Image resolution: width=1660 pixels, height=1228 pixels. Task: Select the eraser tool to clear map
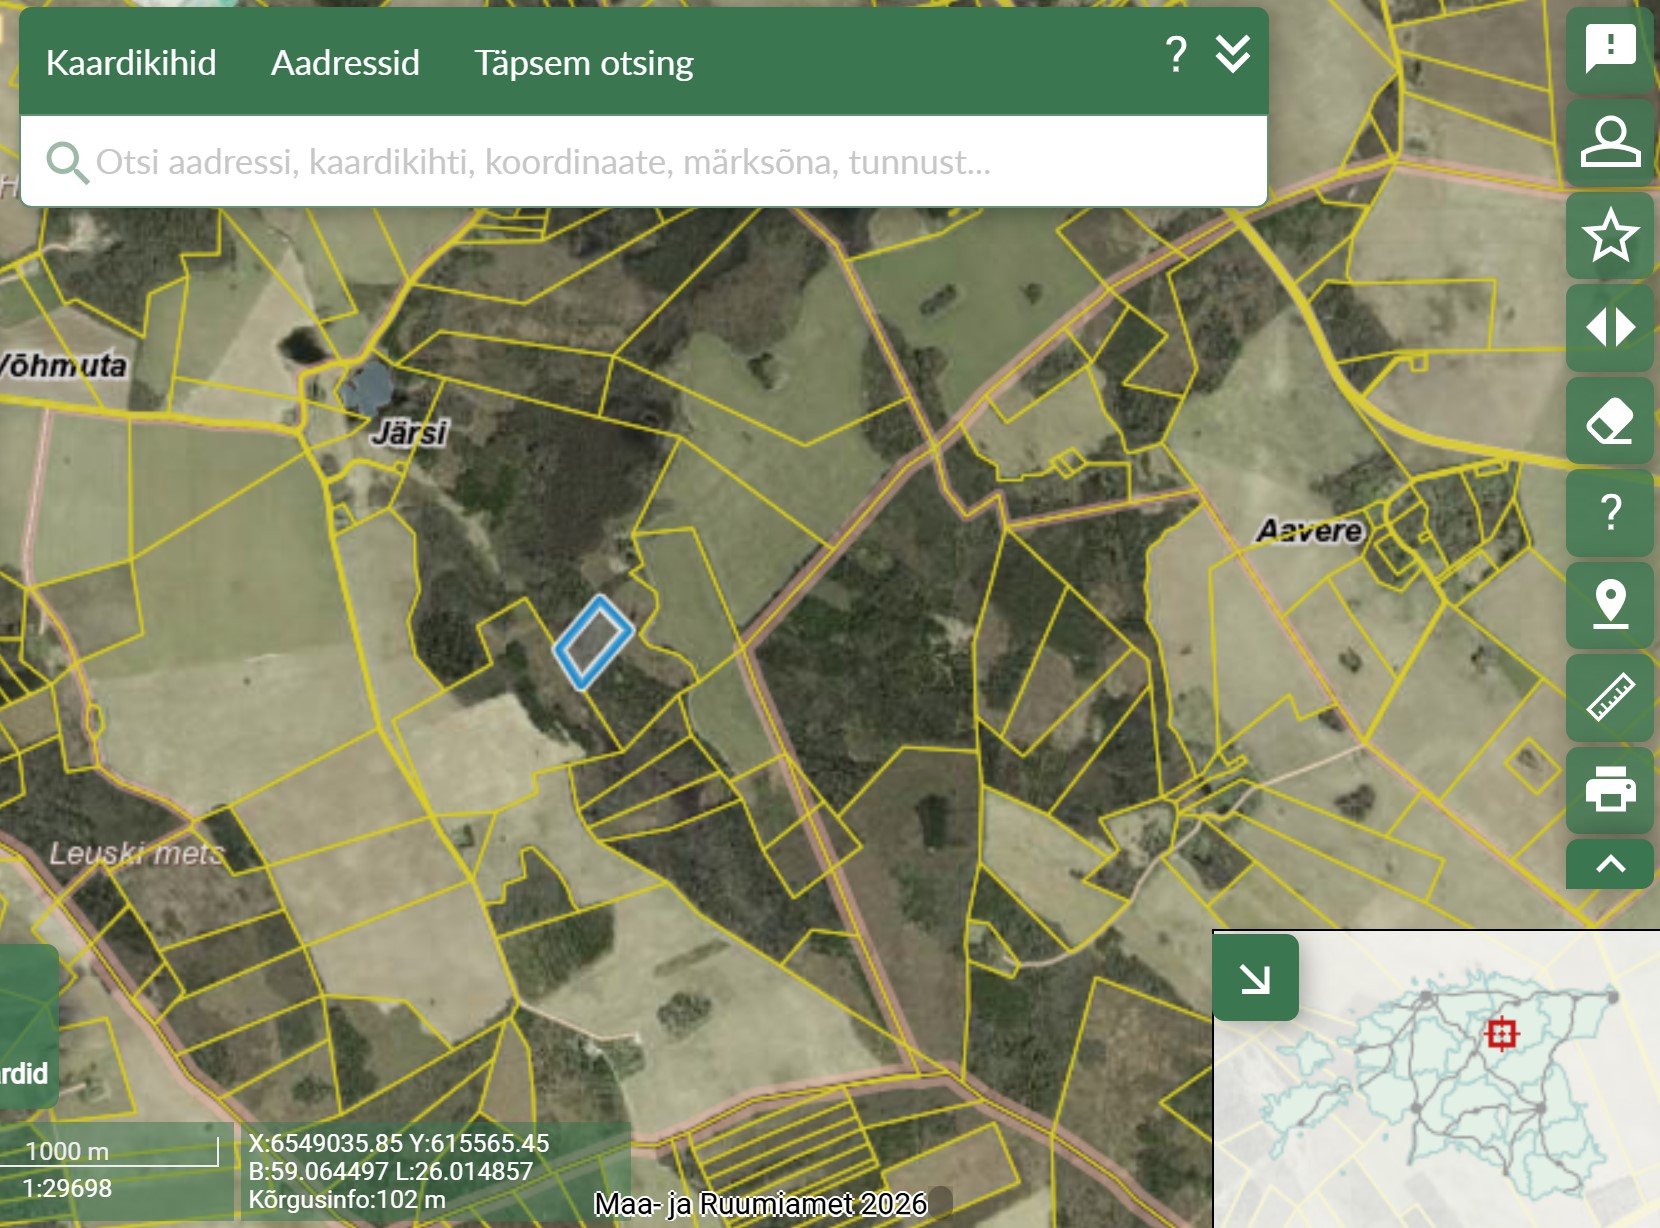pos(1609,420)
